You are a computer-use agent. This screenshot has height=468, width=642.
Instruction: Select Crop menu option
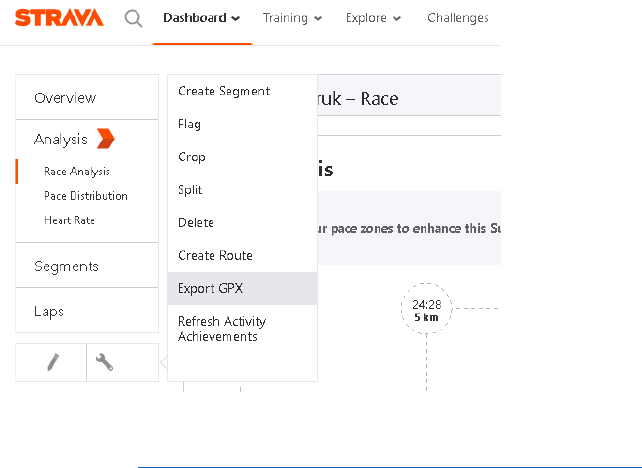192,157
